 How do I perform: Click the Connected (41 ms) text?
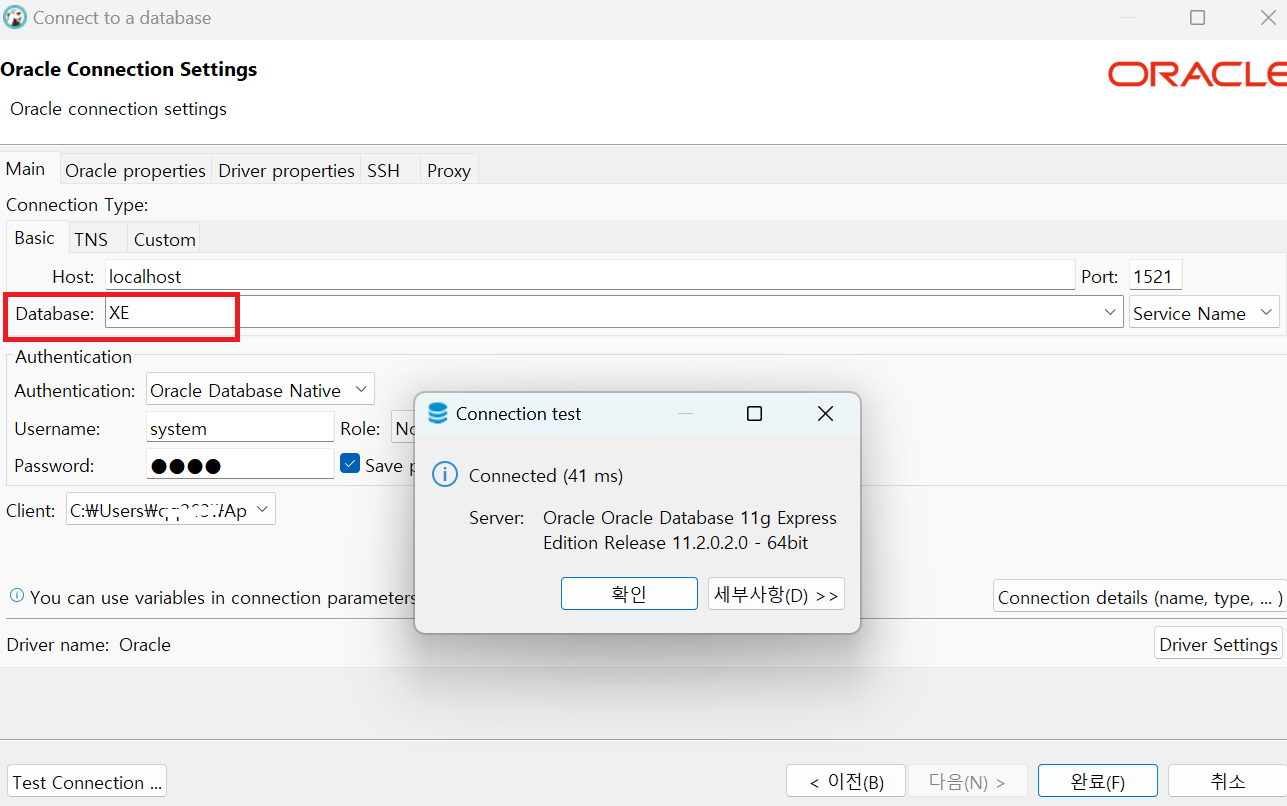(546, 475)
